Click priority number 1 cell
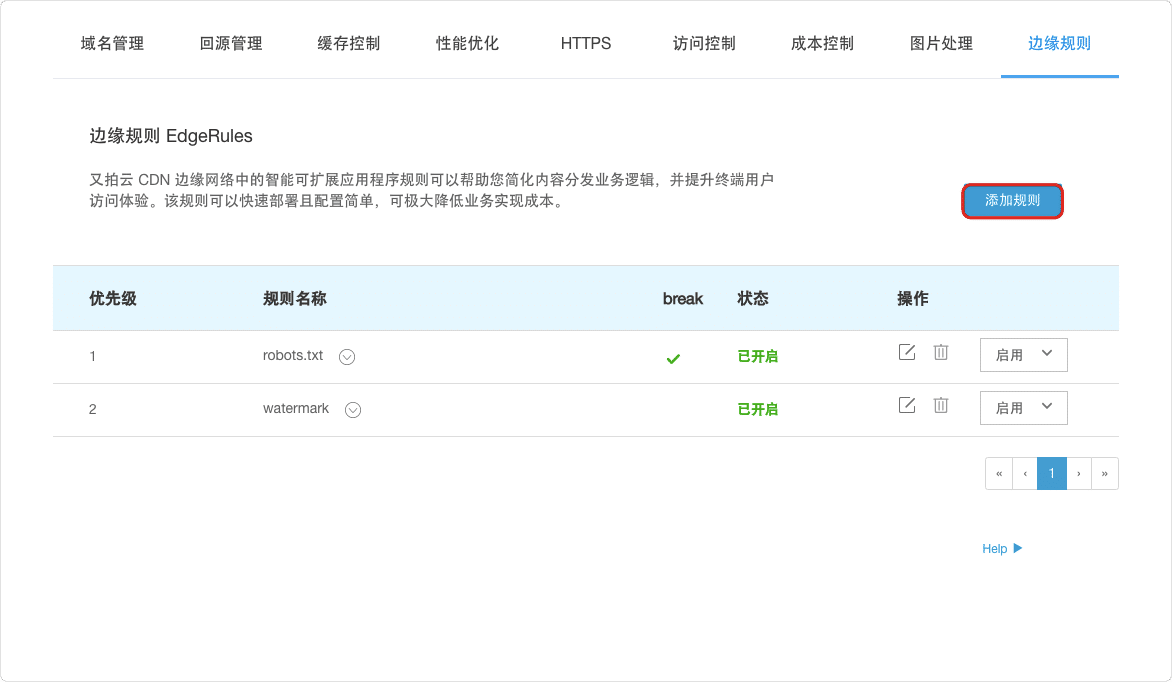1172x682 pixels. 93,357
